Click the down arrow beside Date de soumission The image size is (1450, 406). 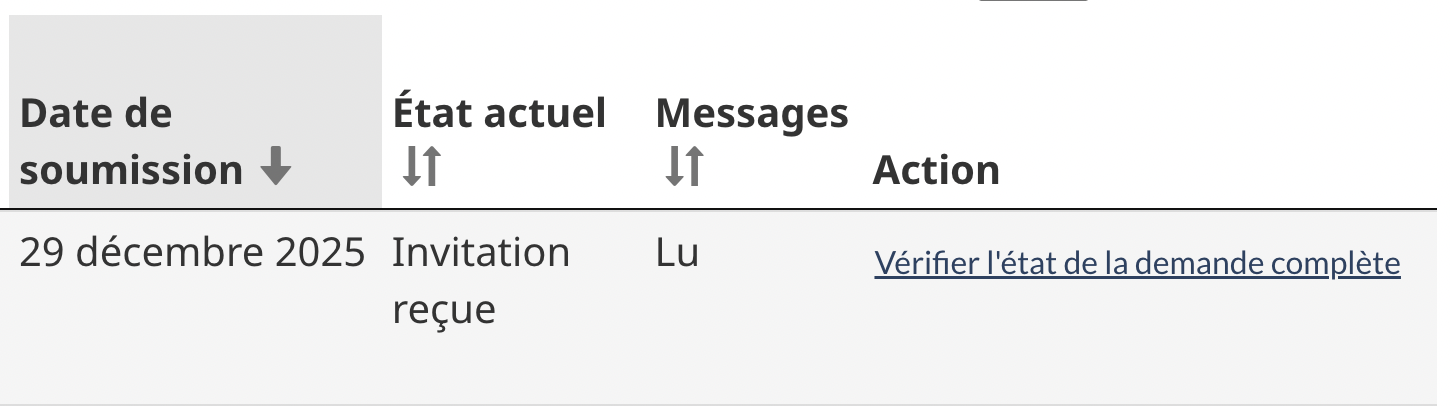[x=275, y=169]
